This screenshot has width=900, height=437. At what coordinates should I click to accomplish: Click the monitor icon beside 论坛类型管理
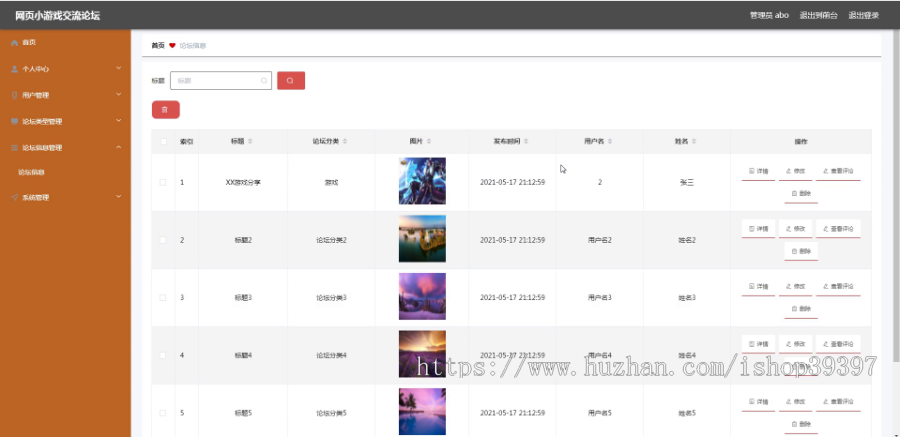pyautogui.click(x=15, y=122)
